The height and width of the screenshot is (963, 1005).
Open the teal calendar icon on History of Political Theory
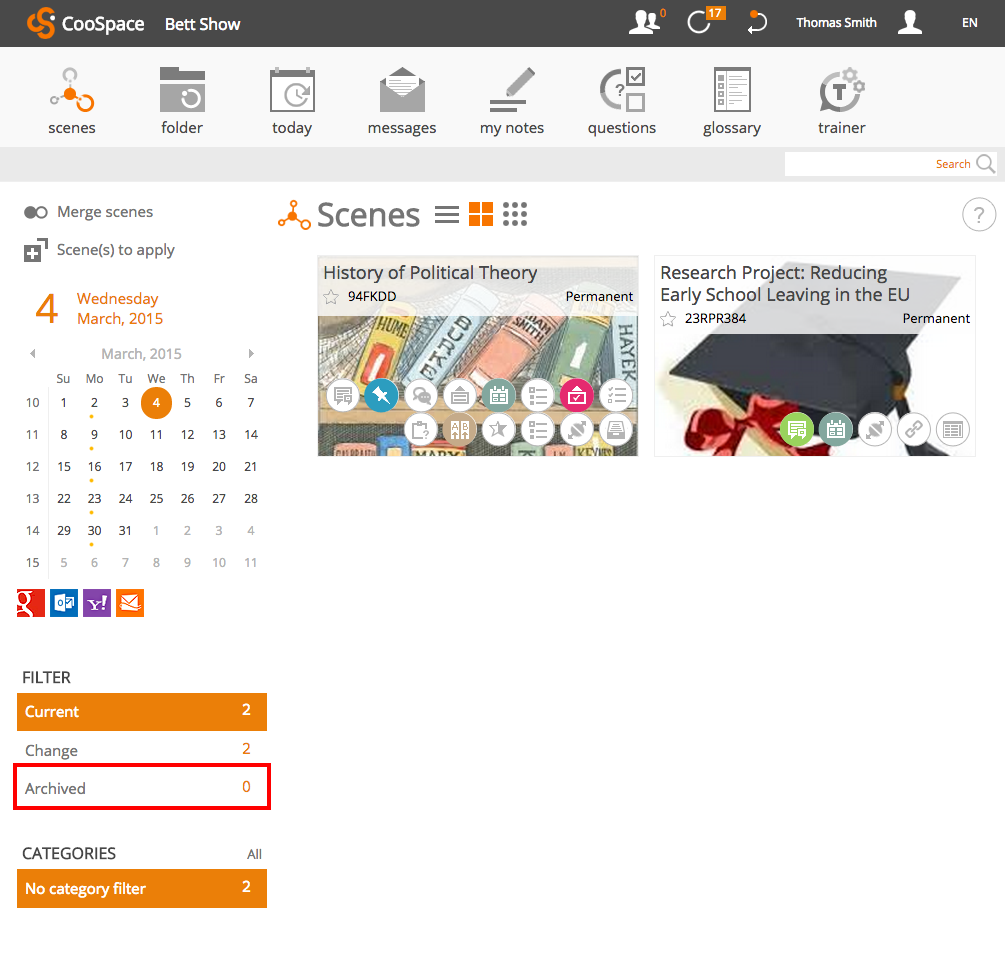pos(499,396)
